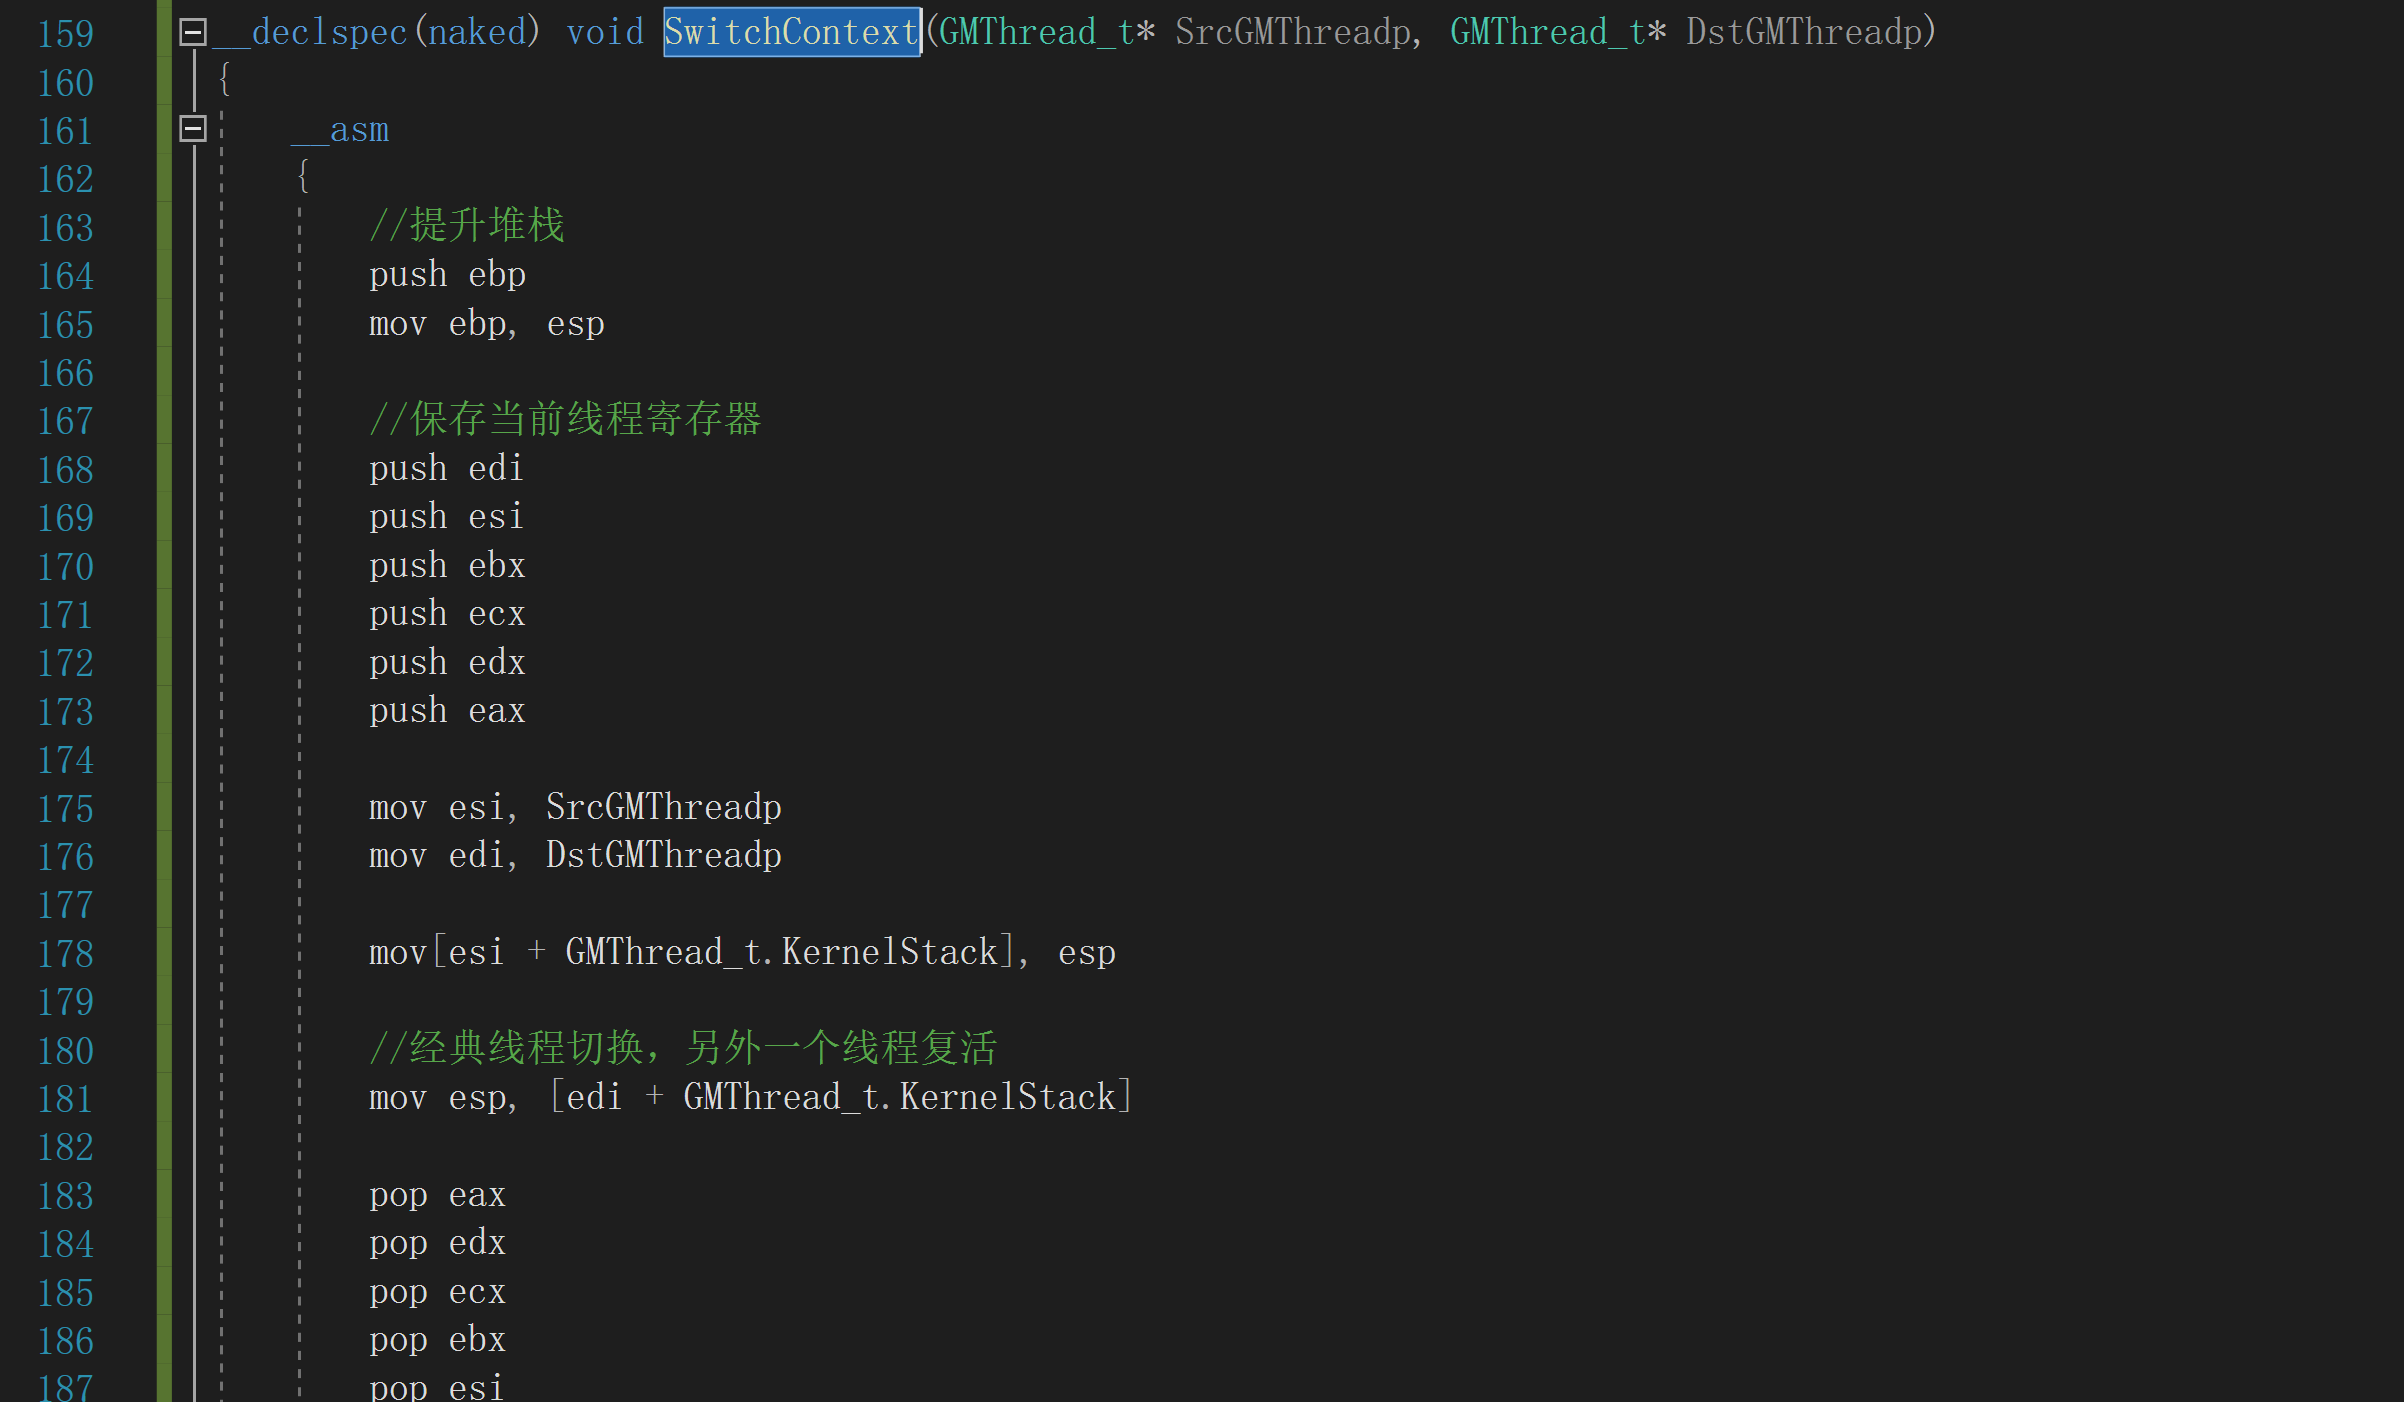Image resolution: width=2404 pixels, height=1402 pixels.
Task: Select line number 175 in gutter
Action: coord(66,809)
